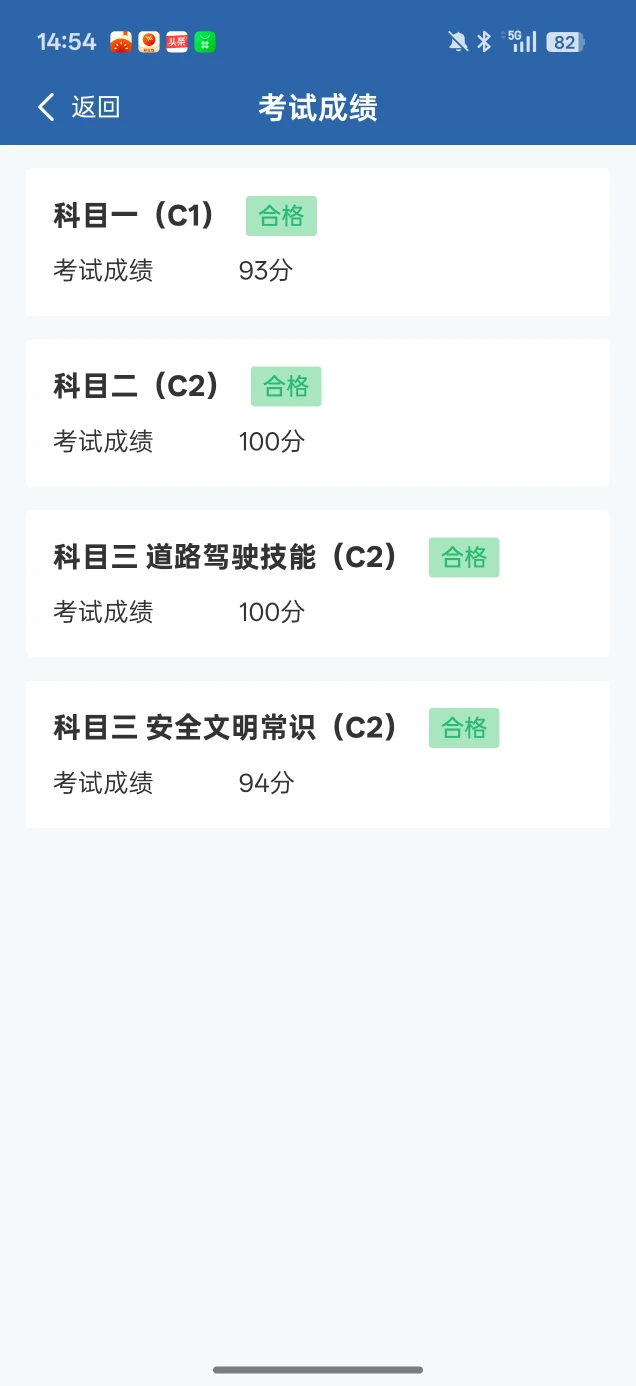Image resolution: width=636 pixels, height=1386 pixels.
Task: Tap the 头条 notification icon
Action: (177, 42)
